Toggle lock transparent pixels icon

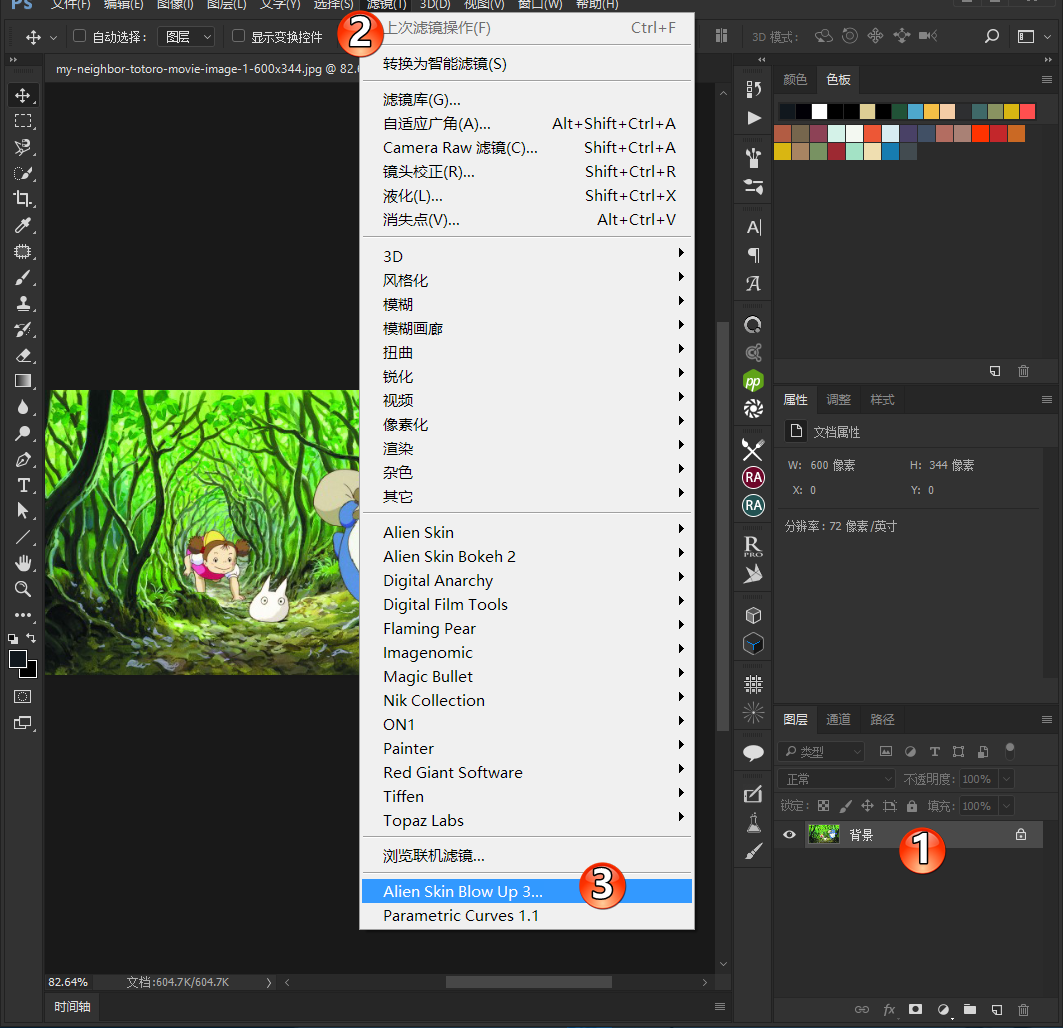[x=823, y=806]
